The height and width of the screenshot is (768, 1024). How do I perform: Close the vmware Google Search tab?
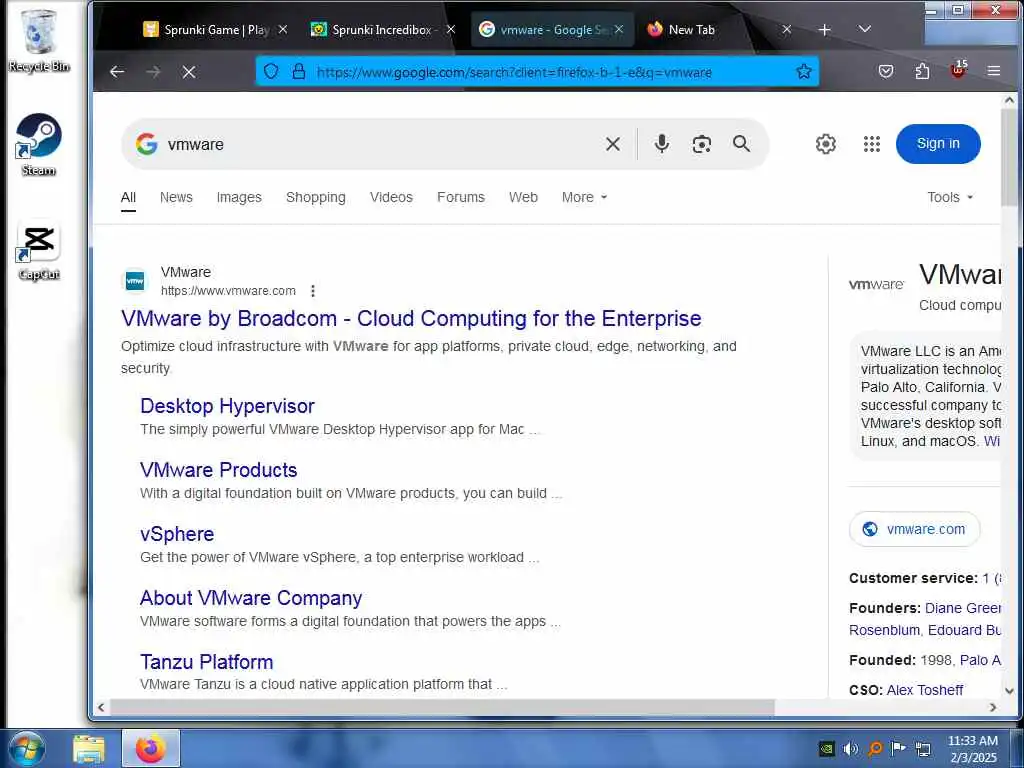click(618, 29)
